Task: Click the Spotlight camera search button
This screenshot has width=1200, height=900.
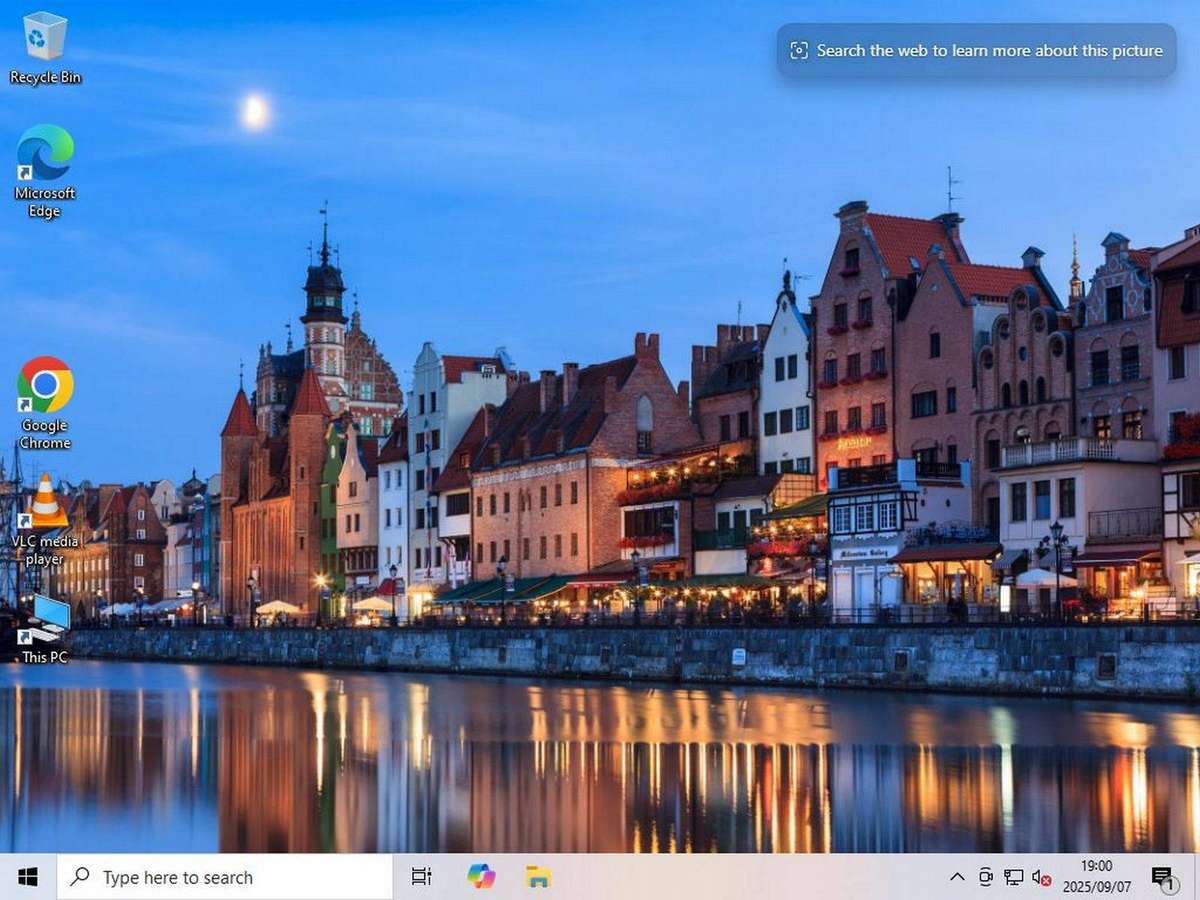Action: 797,49
